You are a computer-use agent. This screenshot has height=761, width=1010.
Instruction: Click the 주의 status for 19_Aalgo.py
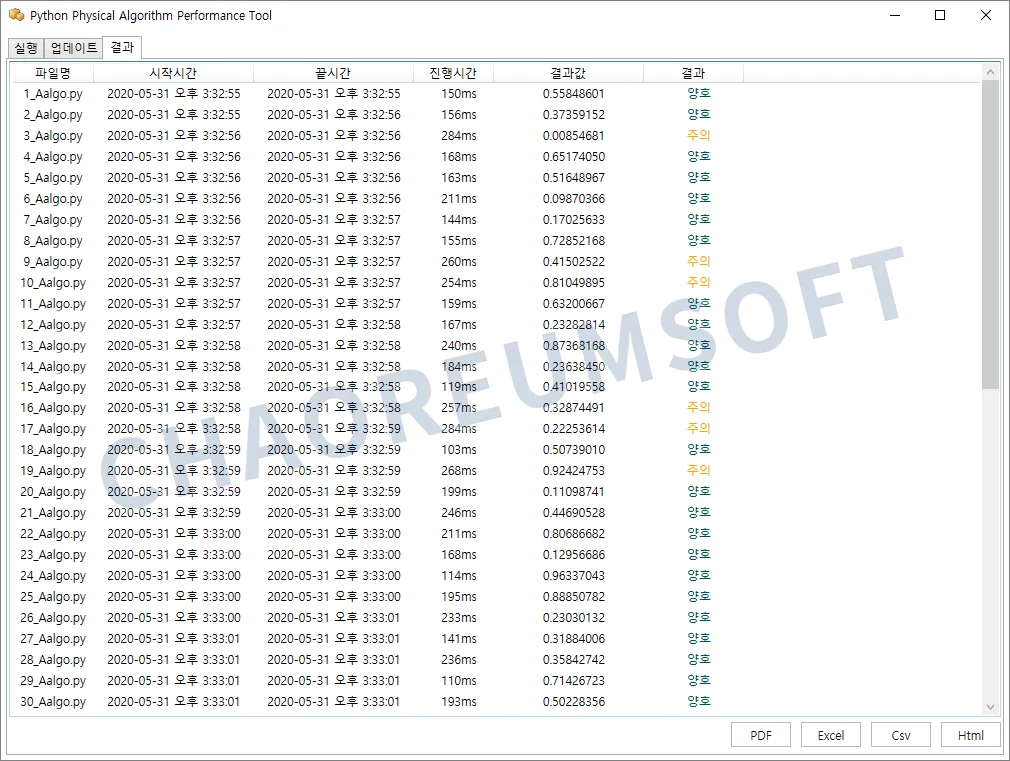[x=698, y=470]
